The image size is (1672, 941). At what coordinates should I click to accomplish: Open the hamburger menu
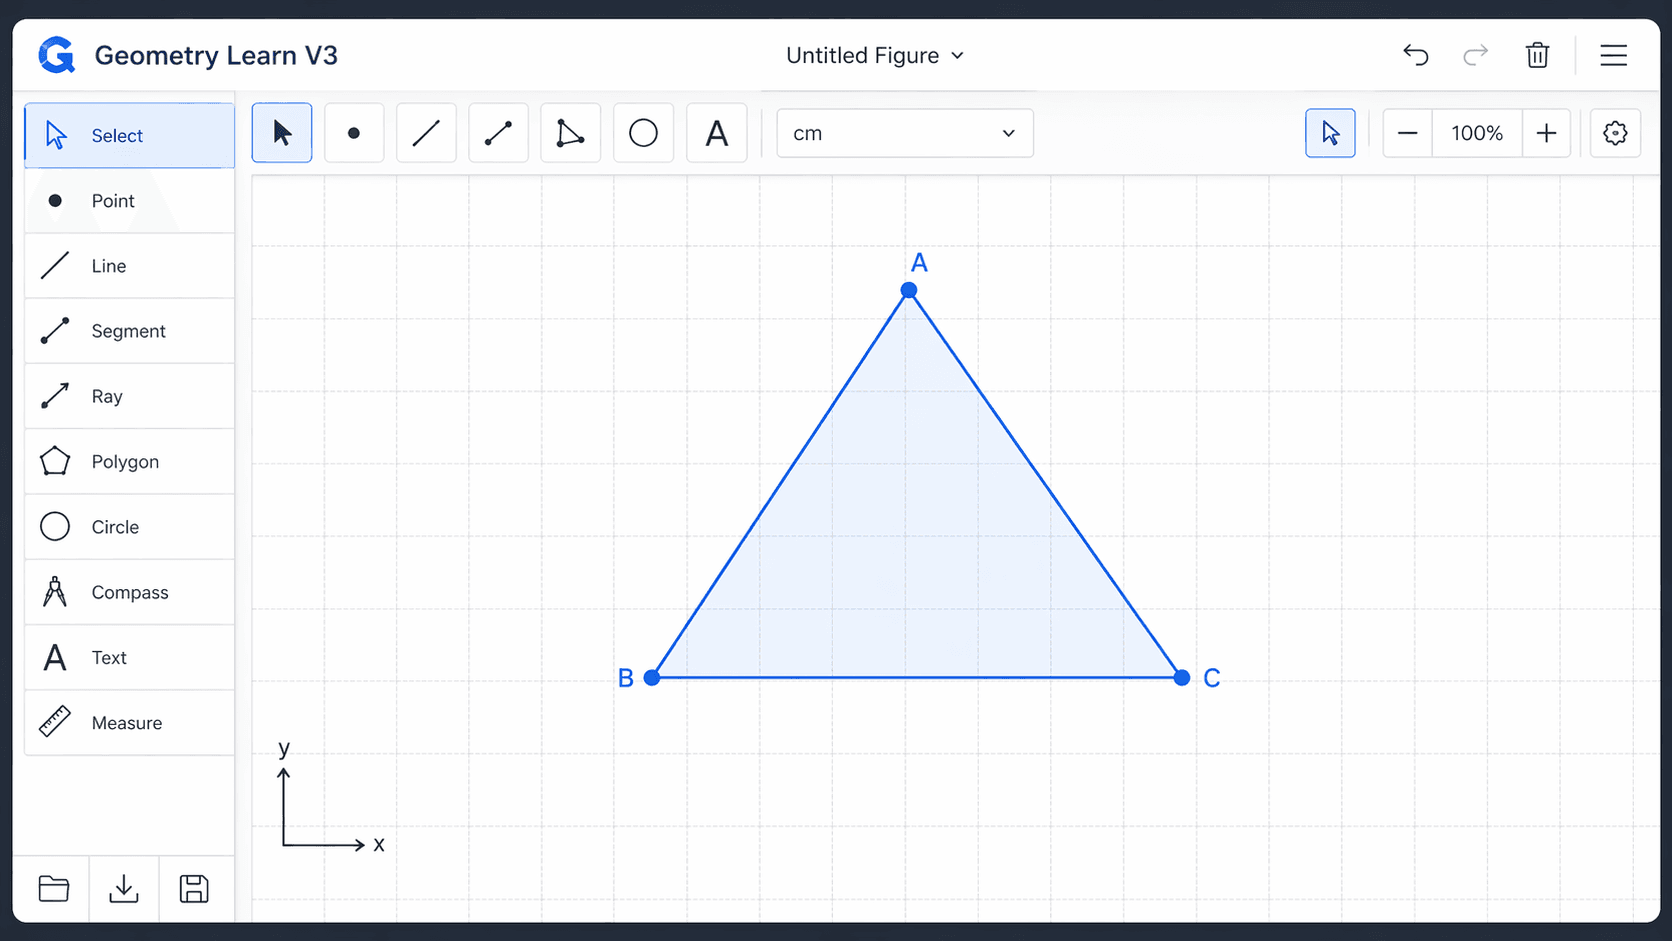(x=1613, y=55)
